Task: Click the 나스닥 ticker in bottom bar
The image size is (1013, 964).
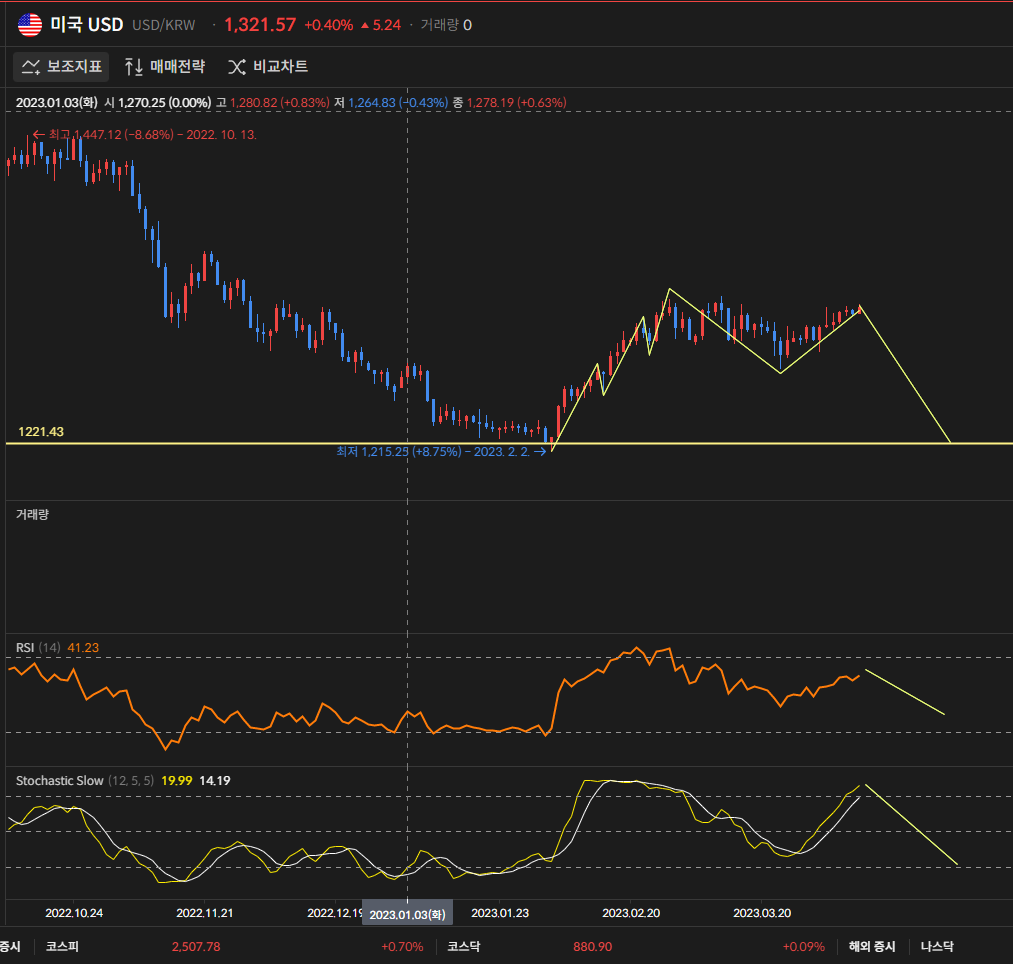Action: coord(937,947)
